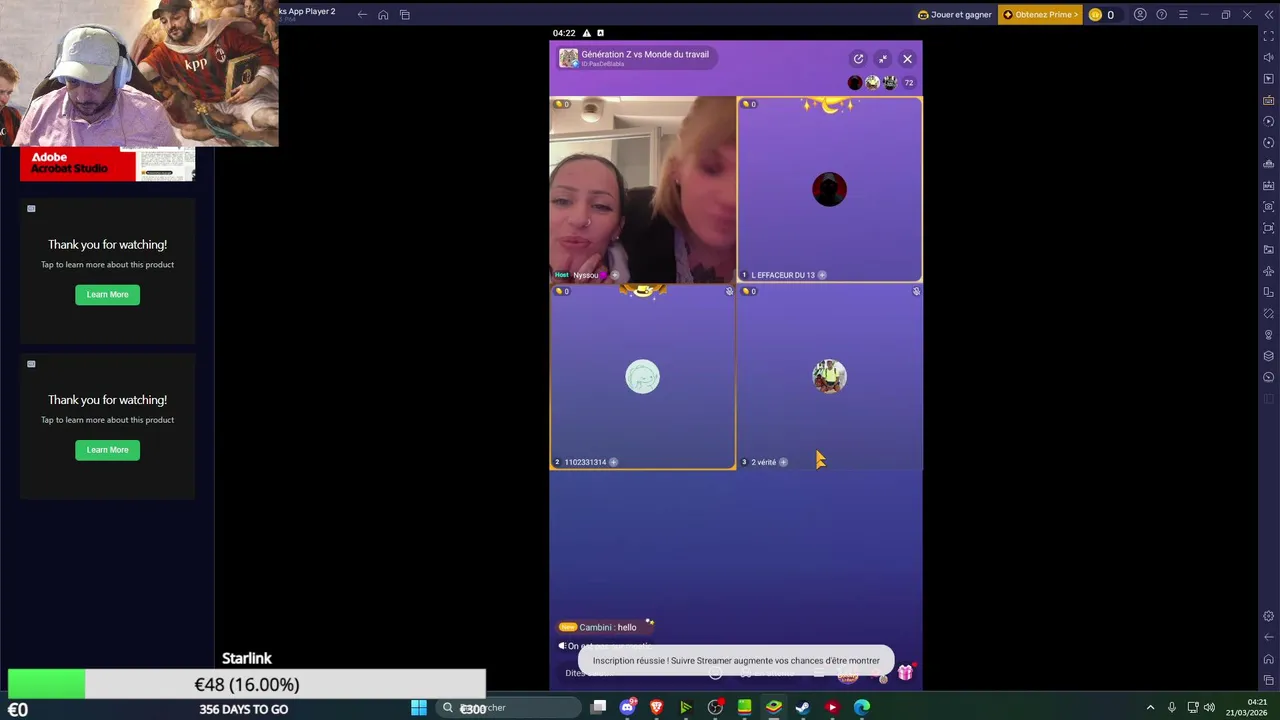The width and height of the screenshot is (1280, 720).
Task: Click the Jouer et gagner button
Action: tap(955, 15)
